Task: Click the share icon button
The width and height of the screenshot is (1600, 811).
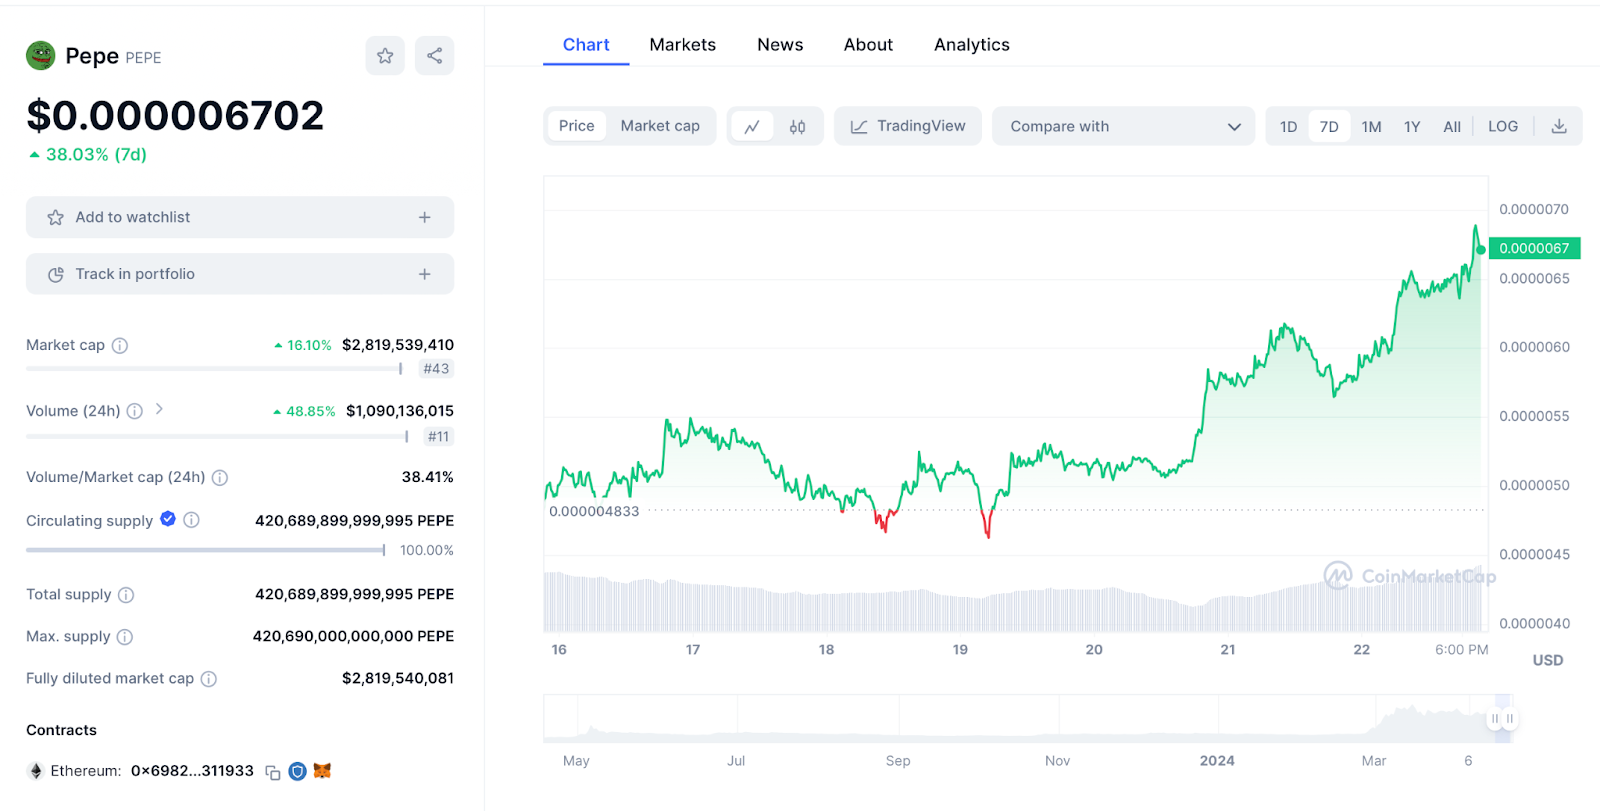Action: pyautogui.click(x=434, y=56)
